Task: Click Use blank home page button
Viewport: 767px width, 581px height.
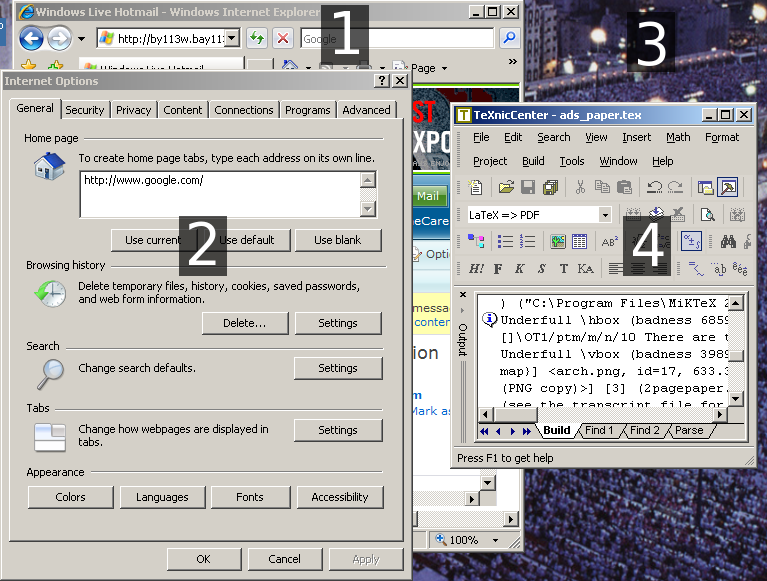Action: click(x=338, y=240)
